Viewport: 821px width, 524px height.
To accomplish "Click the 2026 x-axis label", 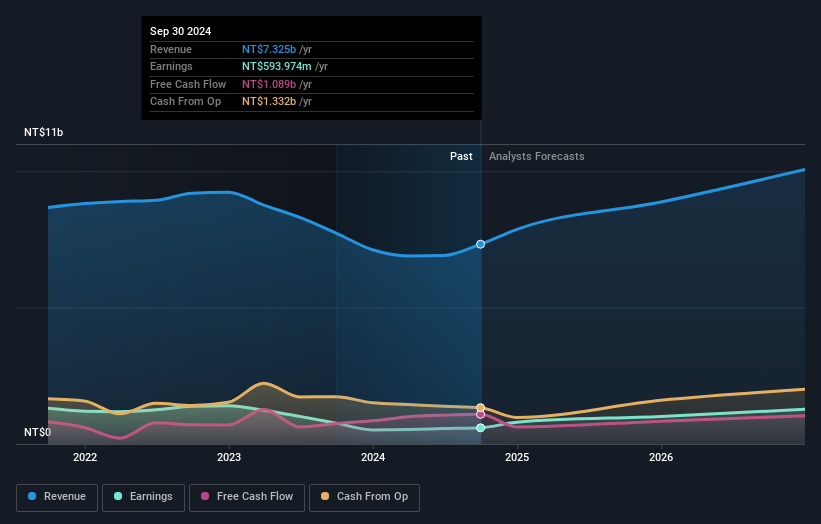I will point(661,457).
